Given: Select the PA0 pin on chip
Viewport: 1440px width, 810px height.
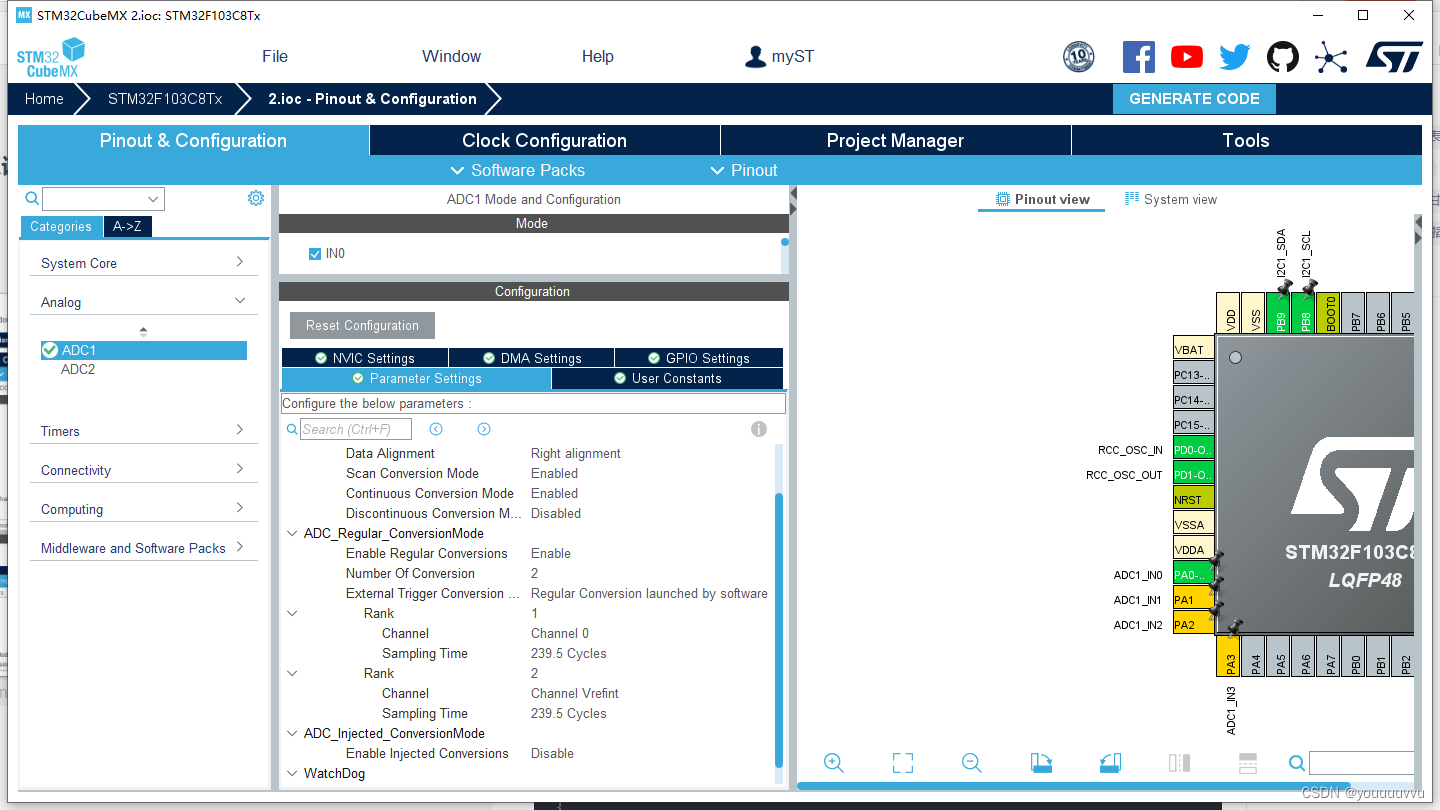Looking at the screenshot, I should [x=1193, y=575].
